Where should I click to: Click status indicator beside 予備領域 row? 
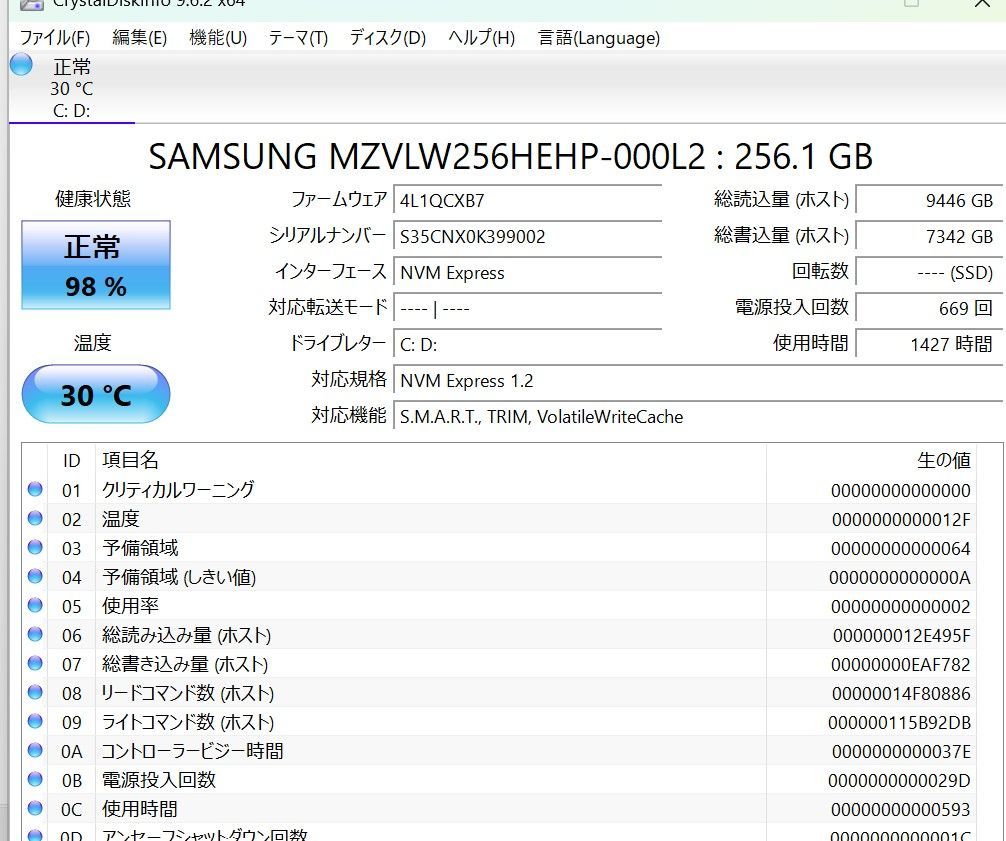pos(35,547)
